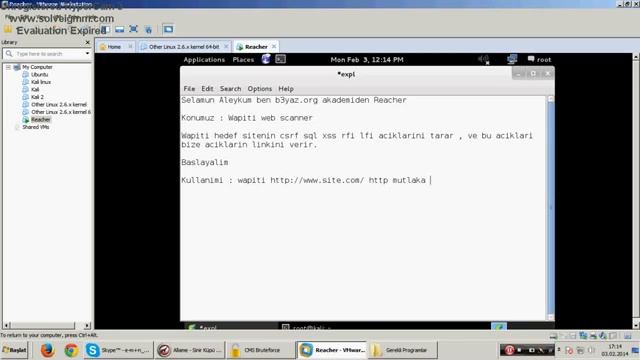Switch to Other Linux 2.6.x kernel 64-bit tab
Screen dimensions: 640x360
coord(184,47)
